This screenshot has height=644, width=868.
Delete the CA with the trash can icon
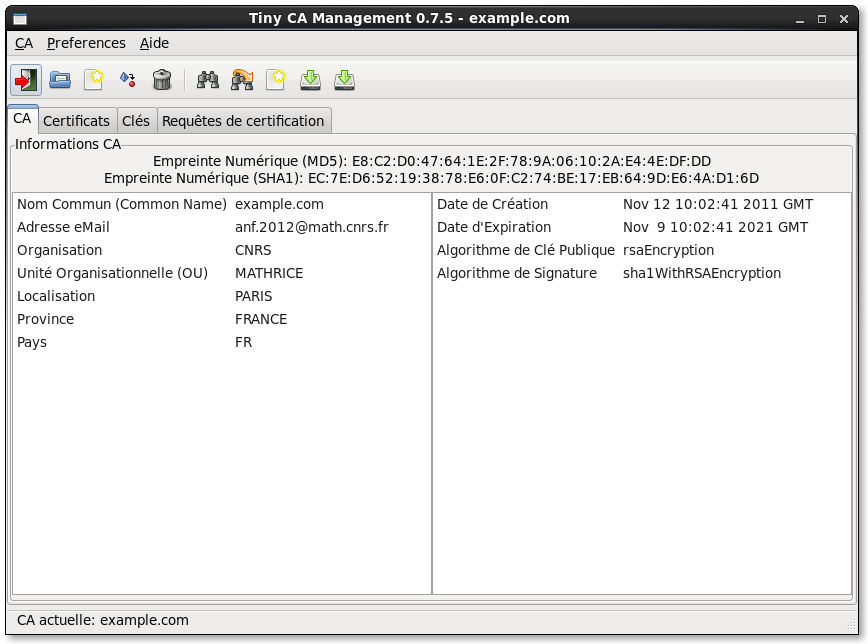click(x=162, y=80)
